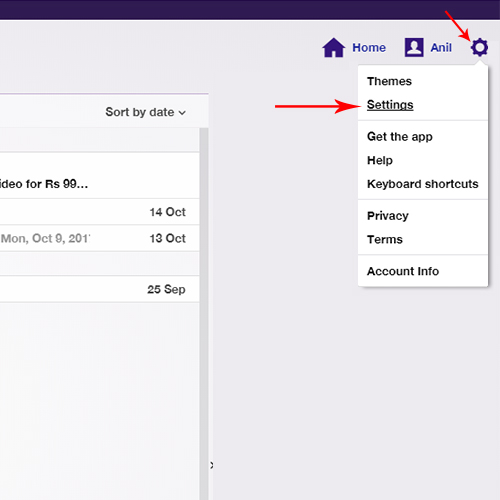Click the Anil profile avatar icon
The width and height of the screenshot is (500, 500).
414,47
